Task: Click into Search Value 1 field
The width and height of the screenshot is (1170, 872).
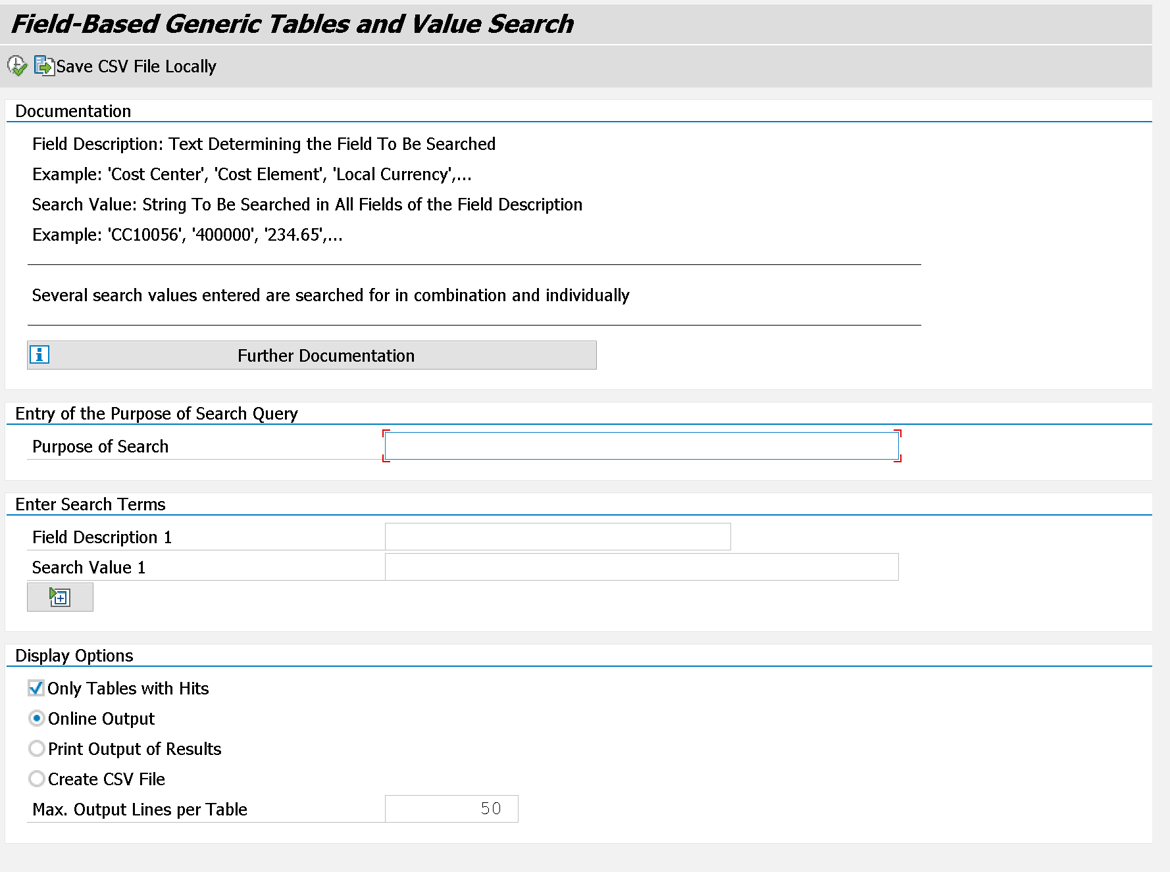Action: pyautogui.click(x=641, y=567)
